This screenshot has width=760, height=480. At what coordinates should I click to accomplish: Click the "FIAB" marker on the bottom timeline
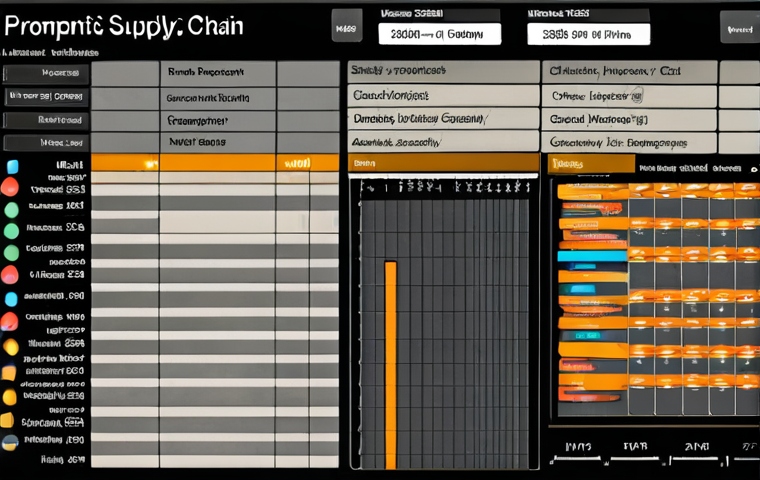click(635, 446)
